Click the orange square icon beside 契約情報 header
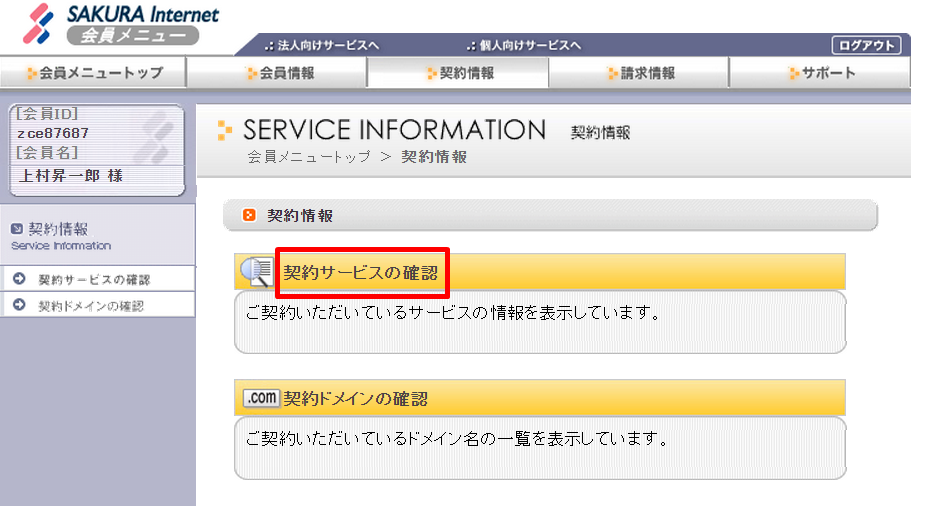937x506 pixels. click(x=249, y=215)
